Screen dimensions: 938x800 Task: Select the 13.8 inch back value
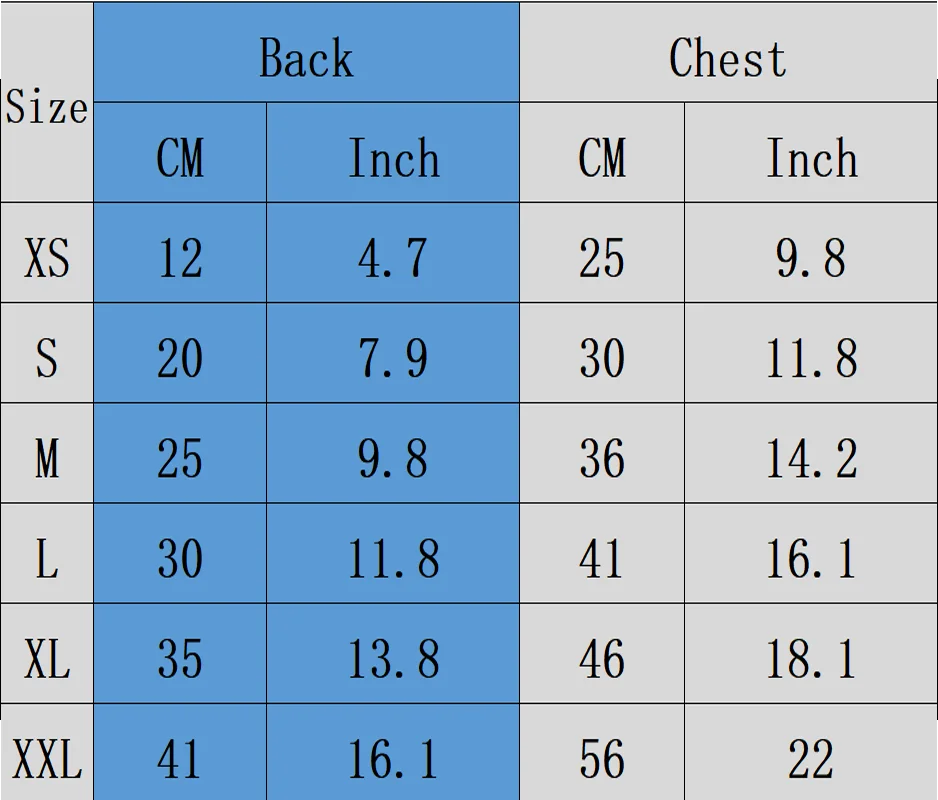tap(392, 658)
